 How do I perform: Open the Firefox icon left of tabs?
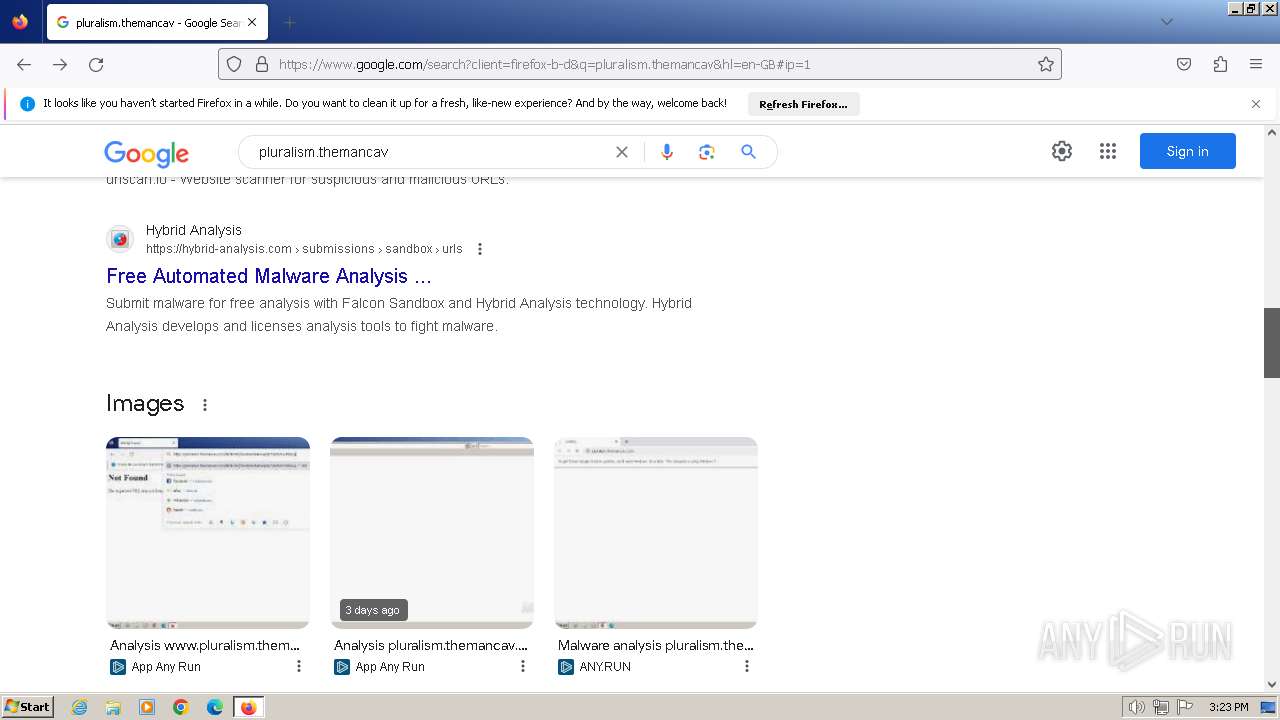[x=20, y=22]
